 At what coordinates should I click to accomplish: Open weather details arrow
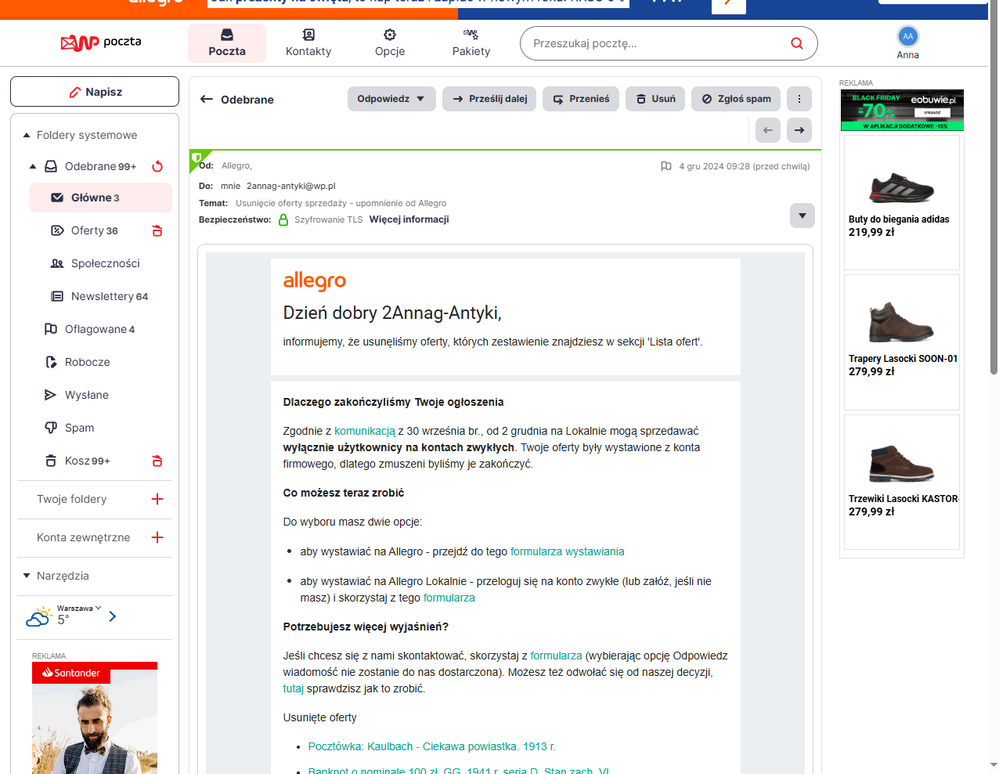pos(113,617)
